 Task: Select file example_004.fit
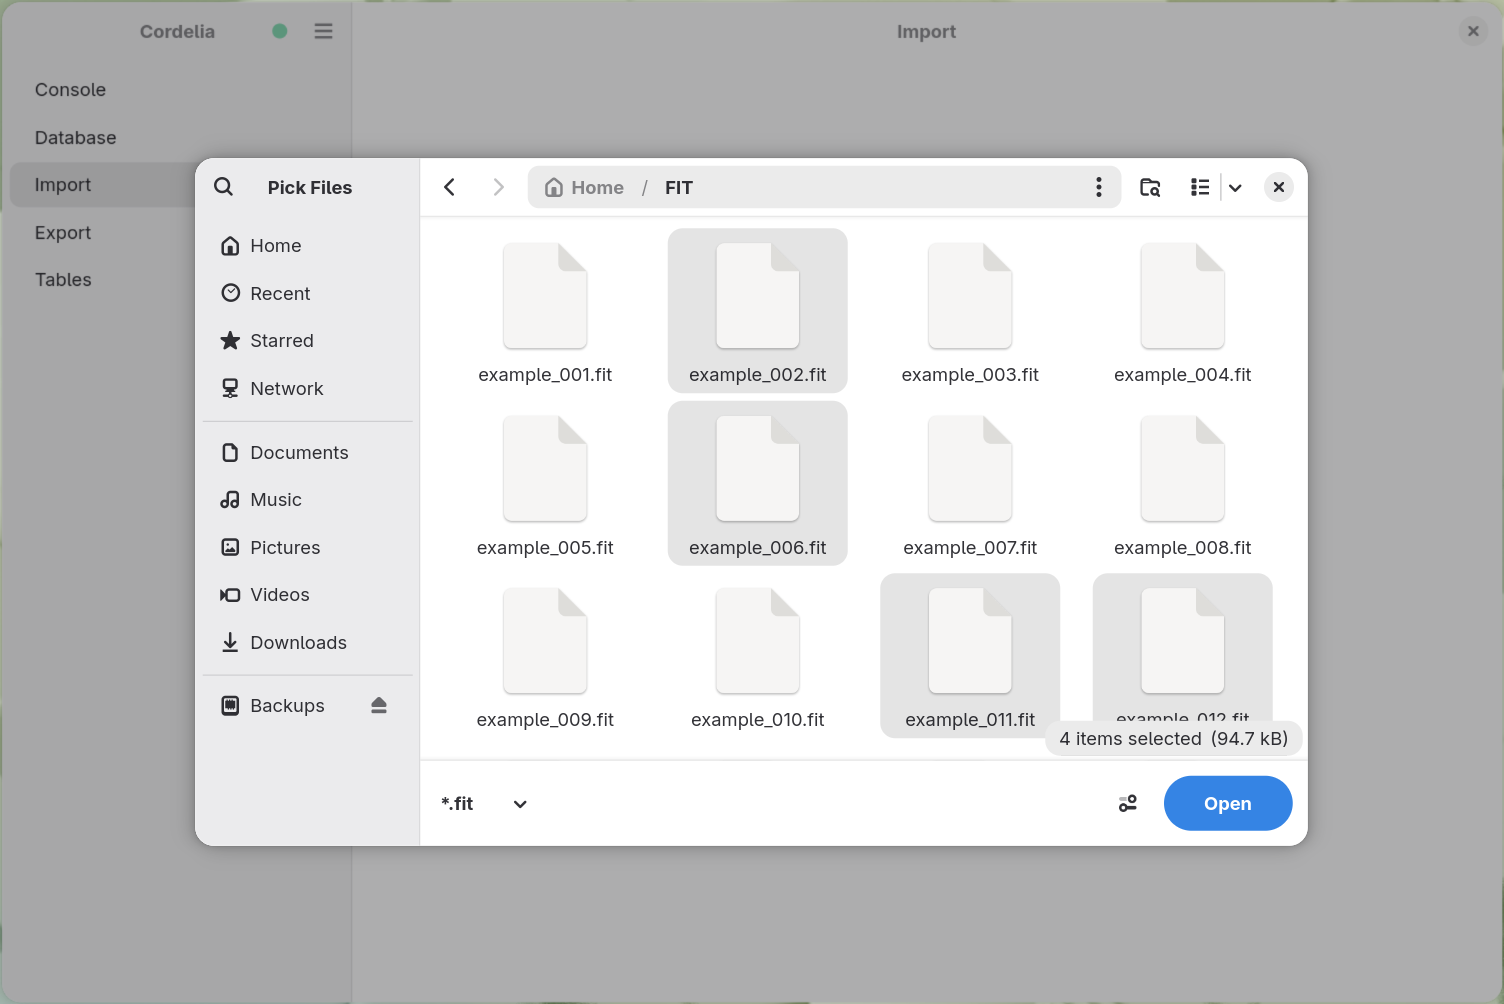click(x=1183, y=311)
